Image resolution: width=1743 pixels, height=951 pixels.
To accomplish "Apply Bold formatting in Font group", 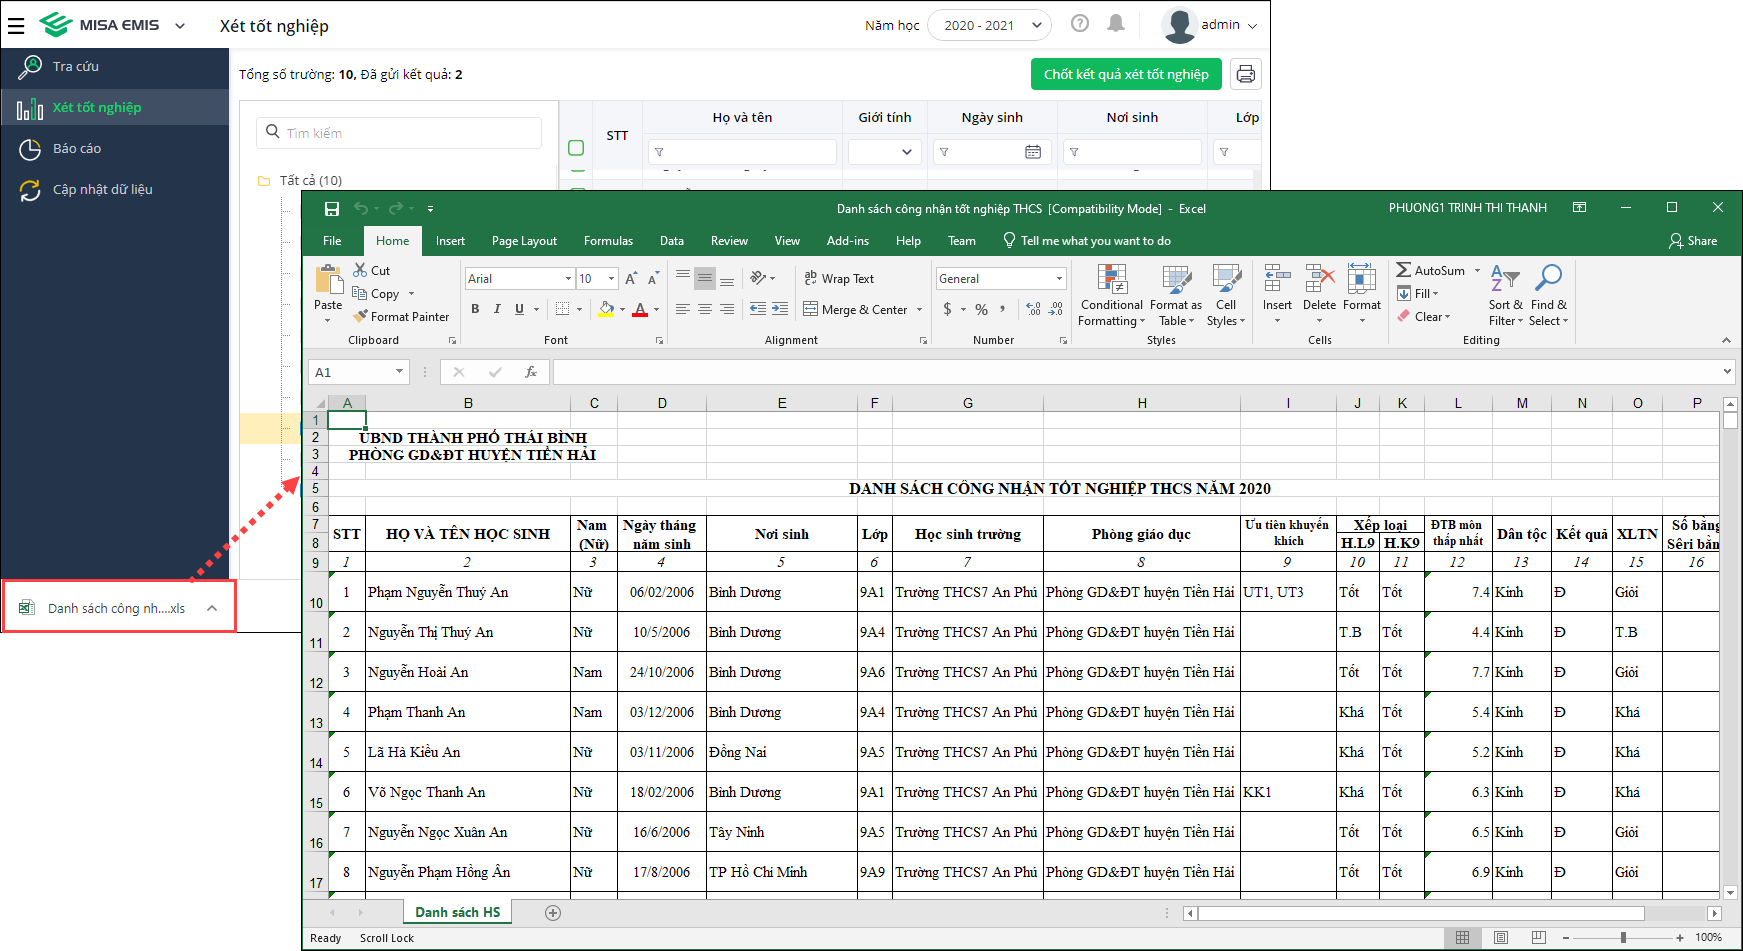I will click(475, 309).
